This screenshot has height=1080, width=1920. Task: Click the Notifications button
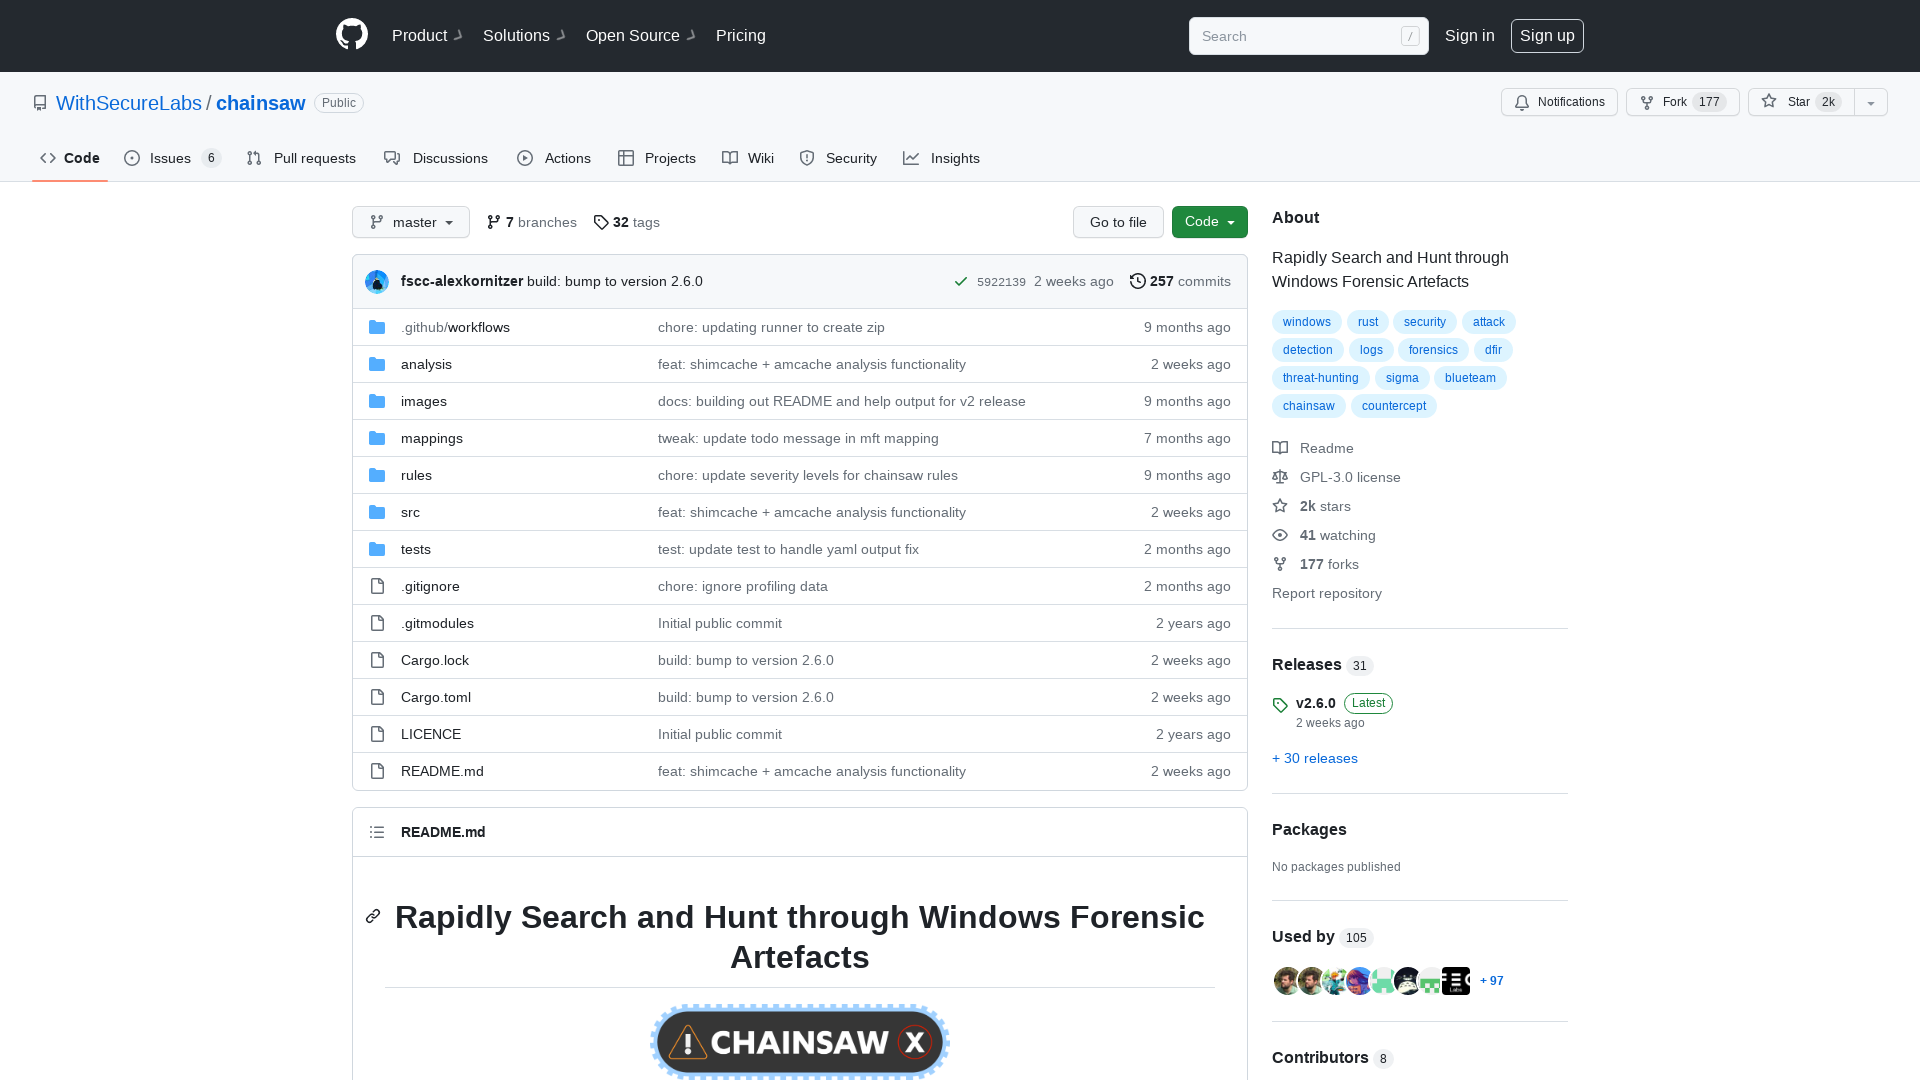click(x=1559, y=102)
